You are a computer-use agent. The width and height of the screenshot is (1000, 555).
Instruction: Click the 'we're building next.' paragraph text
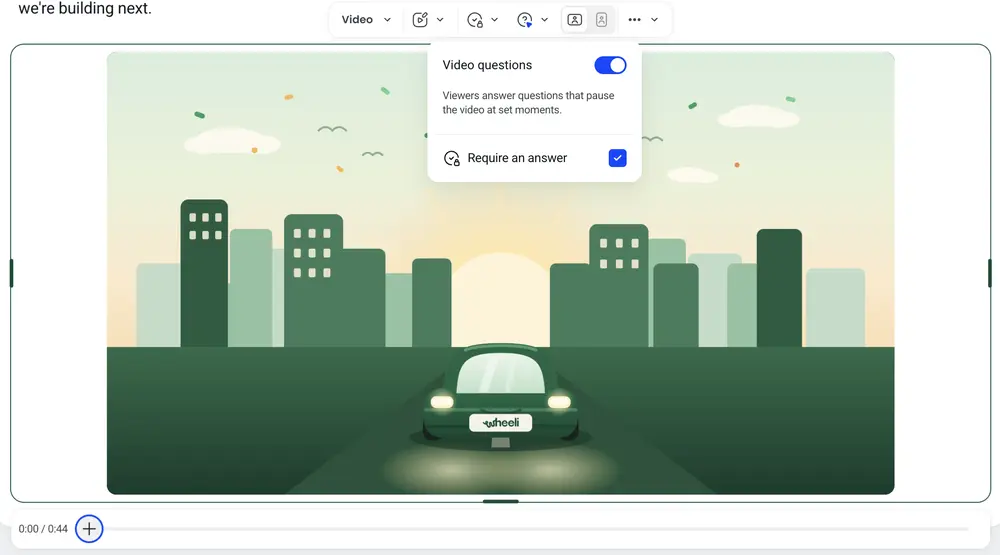pos(85,9)
